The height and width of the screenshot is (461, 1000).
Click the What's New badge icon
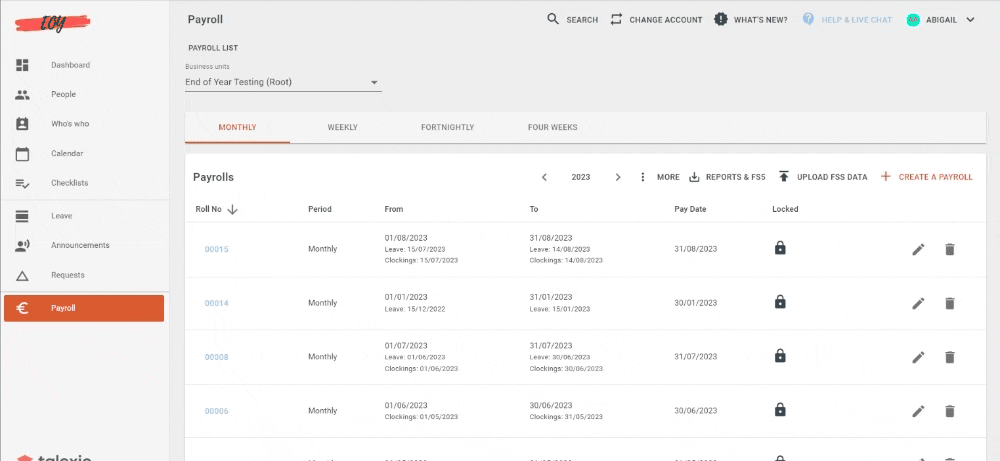pos(721,19)
